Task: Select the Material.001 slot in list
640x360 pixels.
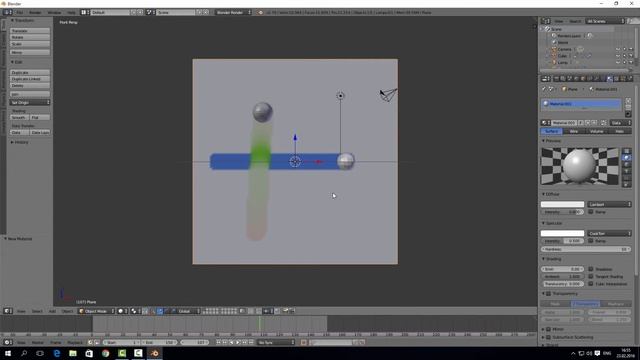Action: click(x=581, y=104)
